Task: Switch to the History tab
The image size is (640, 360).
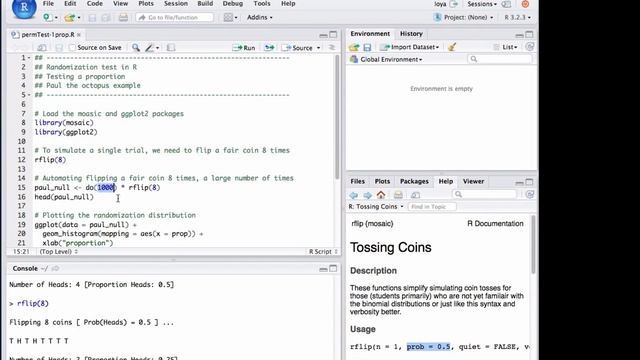Action: coord(411,34)
